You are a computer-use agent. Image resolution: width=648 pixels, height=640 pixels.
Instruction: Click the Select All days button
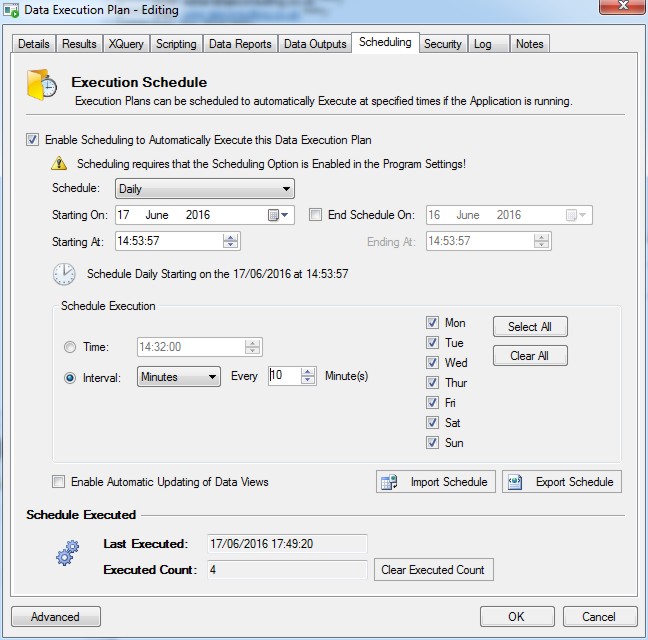click(529, 327)
